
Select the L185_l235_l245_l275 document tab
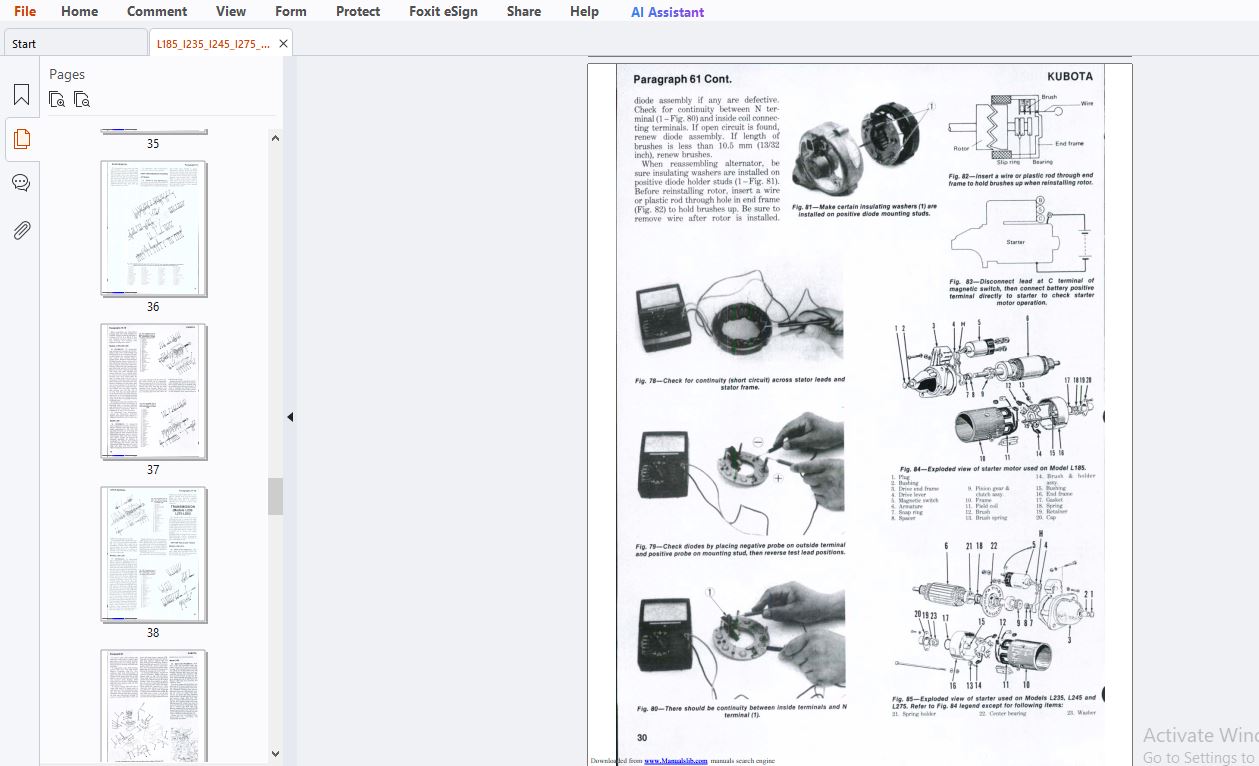pyautogui.click(x=213, y=44)
